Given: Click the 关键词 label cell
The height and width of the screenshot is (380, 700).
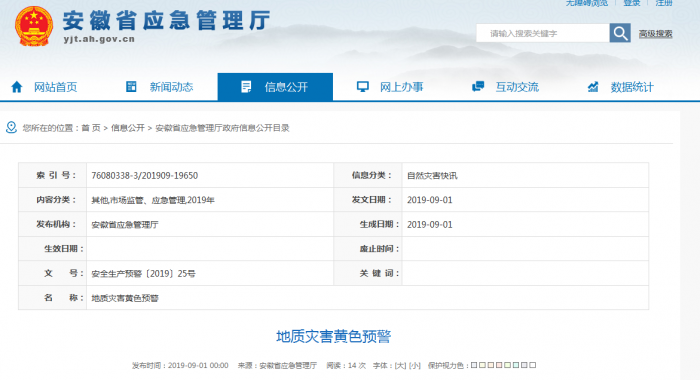Looking at the screenshot, I should click(368, 273).
